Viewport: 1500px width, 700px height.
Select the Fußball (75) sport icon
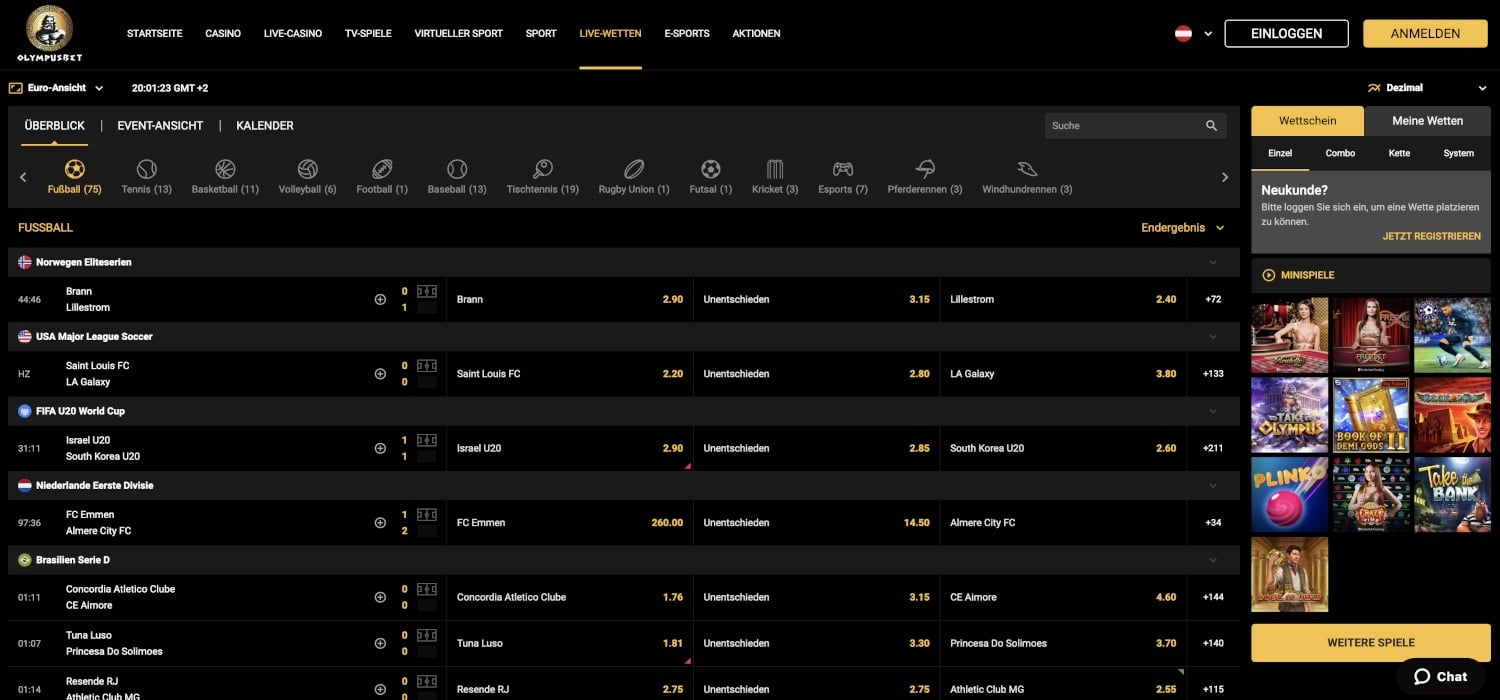pyautogui.click(x=74, y=169)
